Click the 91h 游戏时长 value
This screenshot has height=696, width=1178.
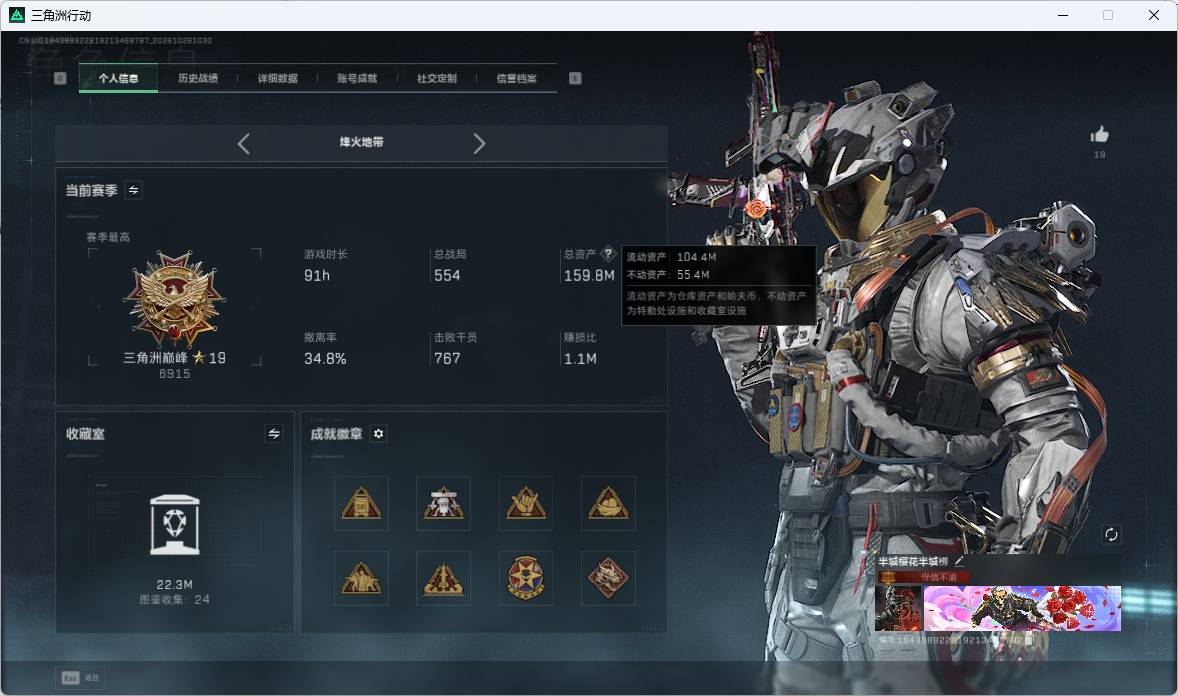(x=317, y=276)
